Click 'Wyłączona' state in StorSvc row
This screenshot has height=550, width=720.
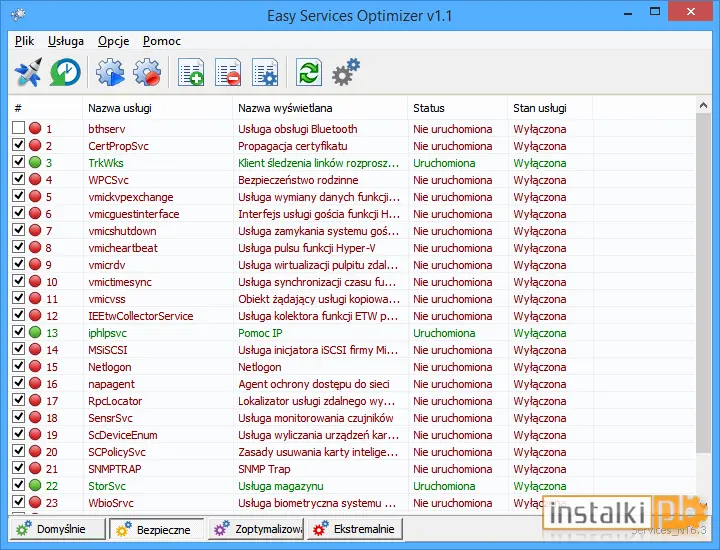pyautogui.click(x=540, y=486)
